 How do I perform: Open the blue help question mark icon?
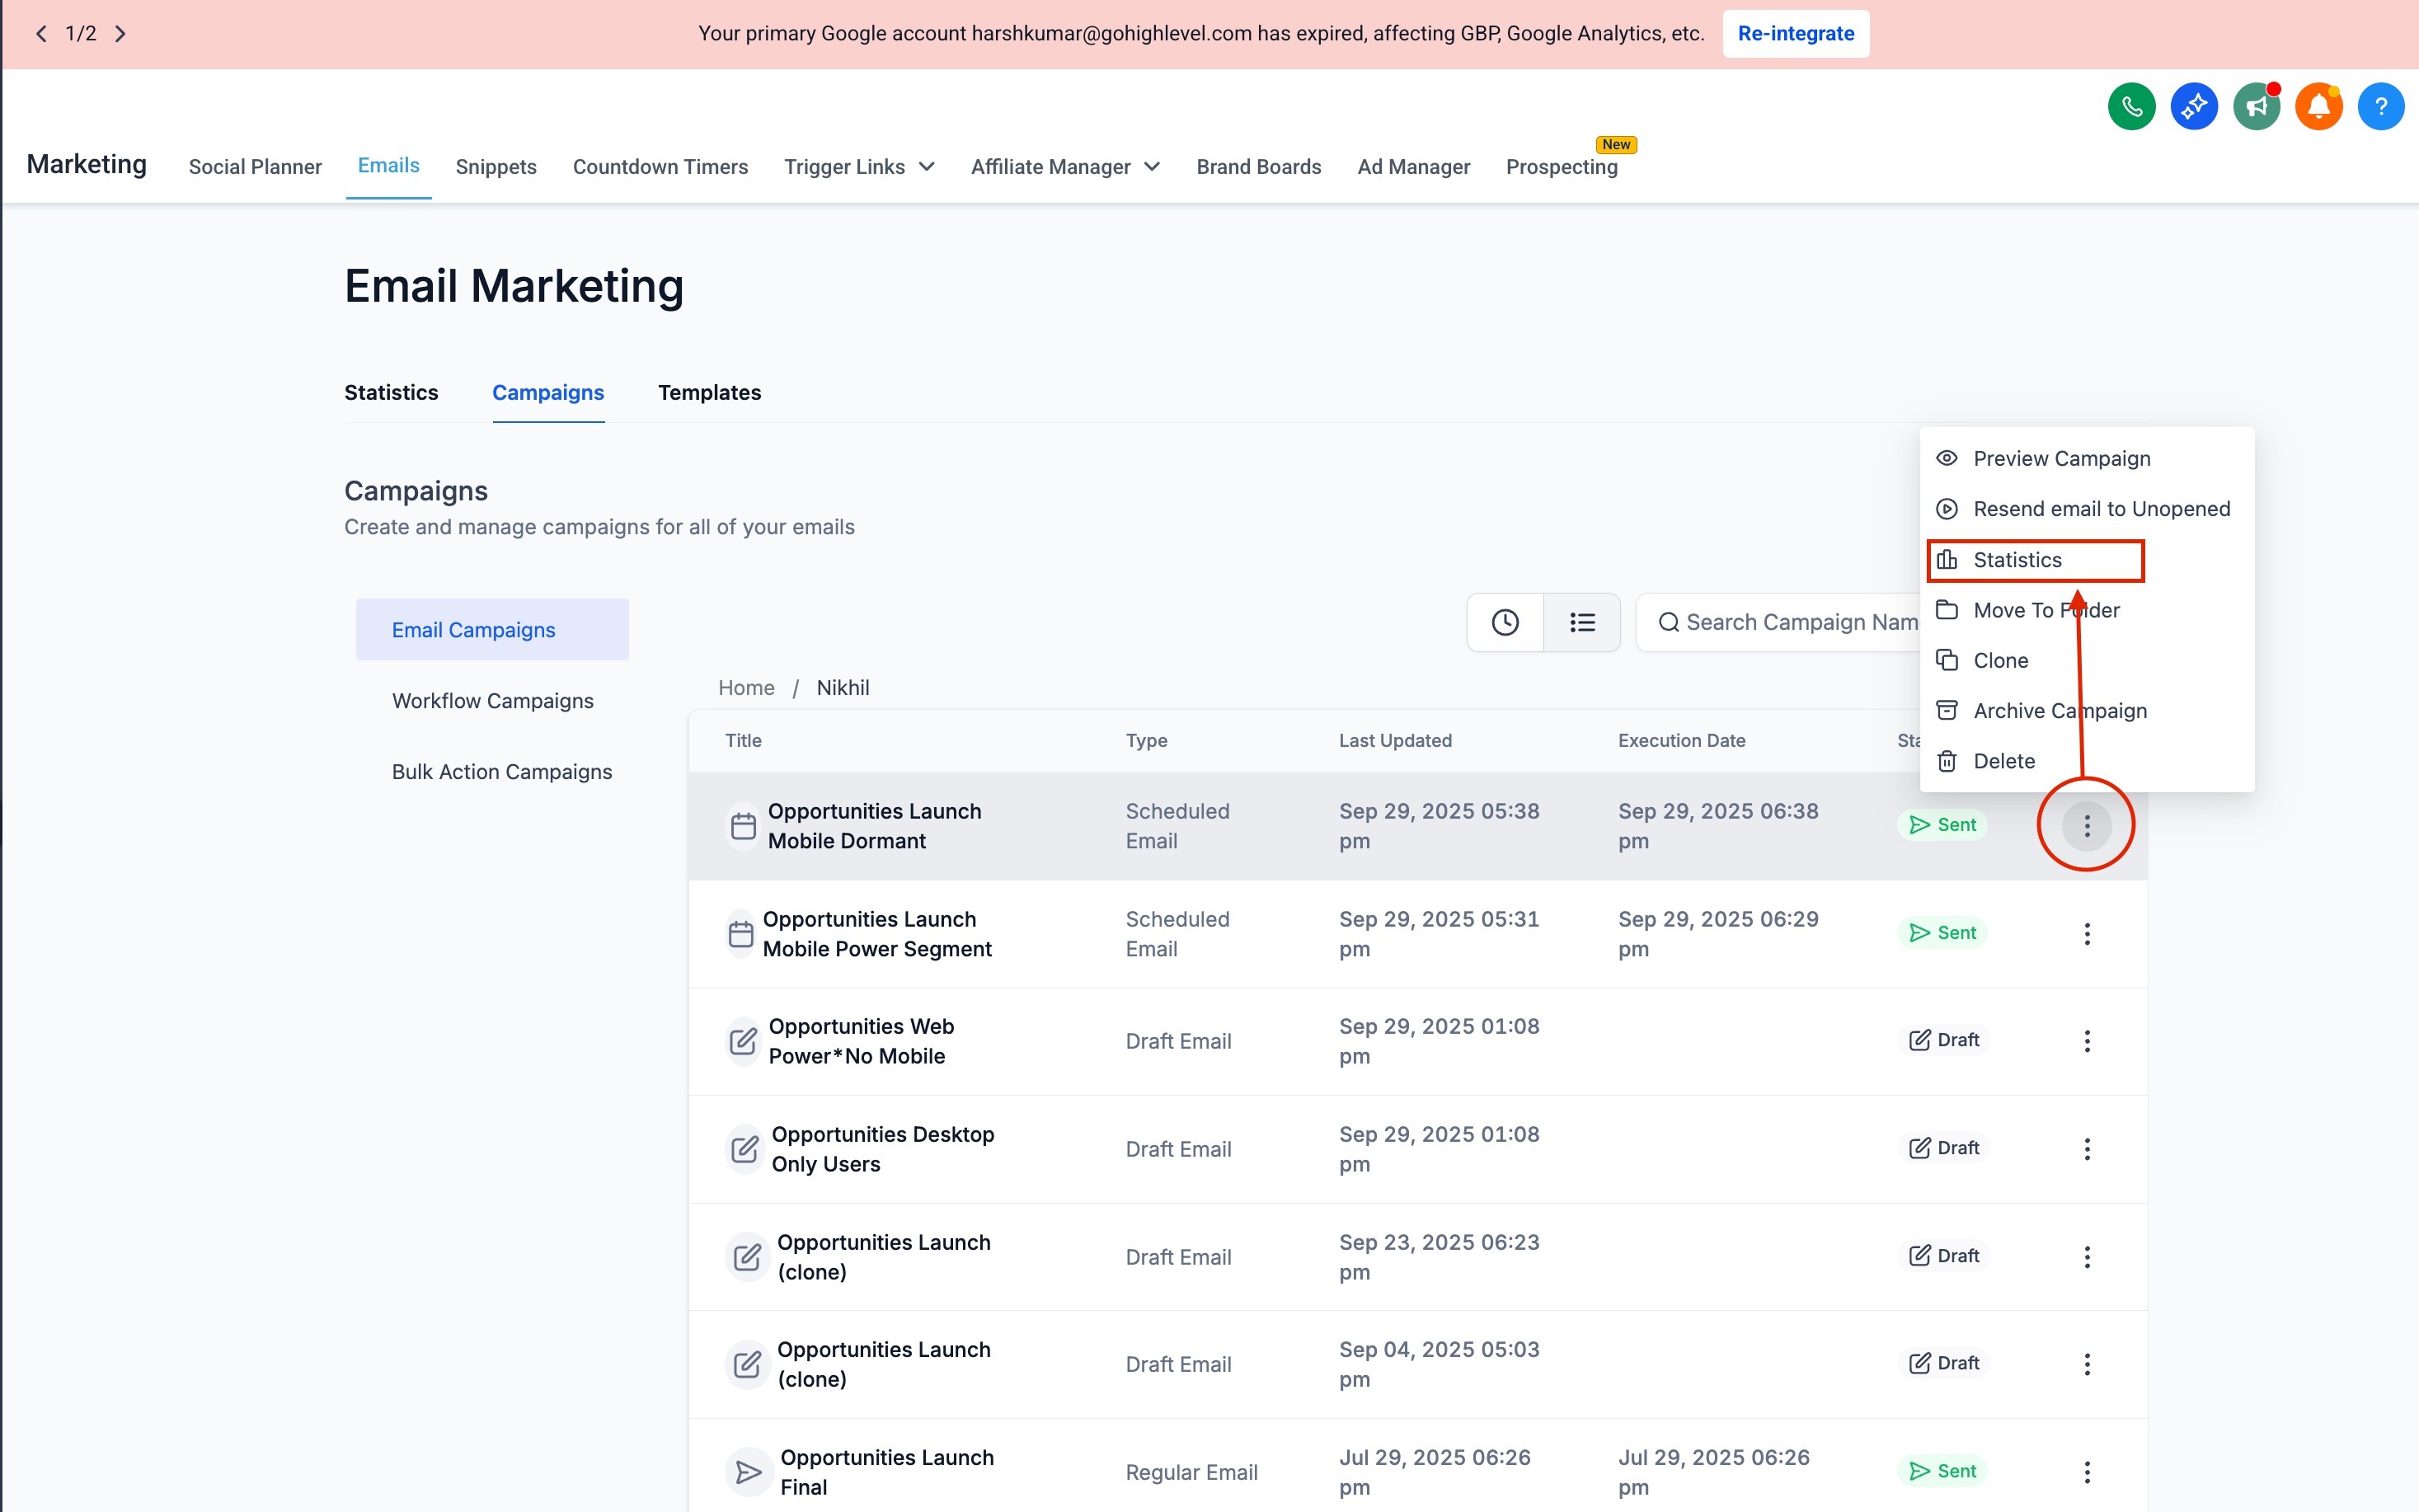pos(2380,106)
